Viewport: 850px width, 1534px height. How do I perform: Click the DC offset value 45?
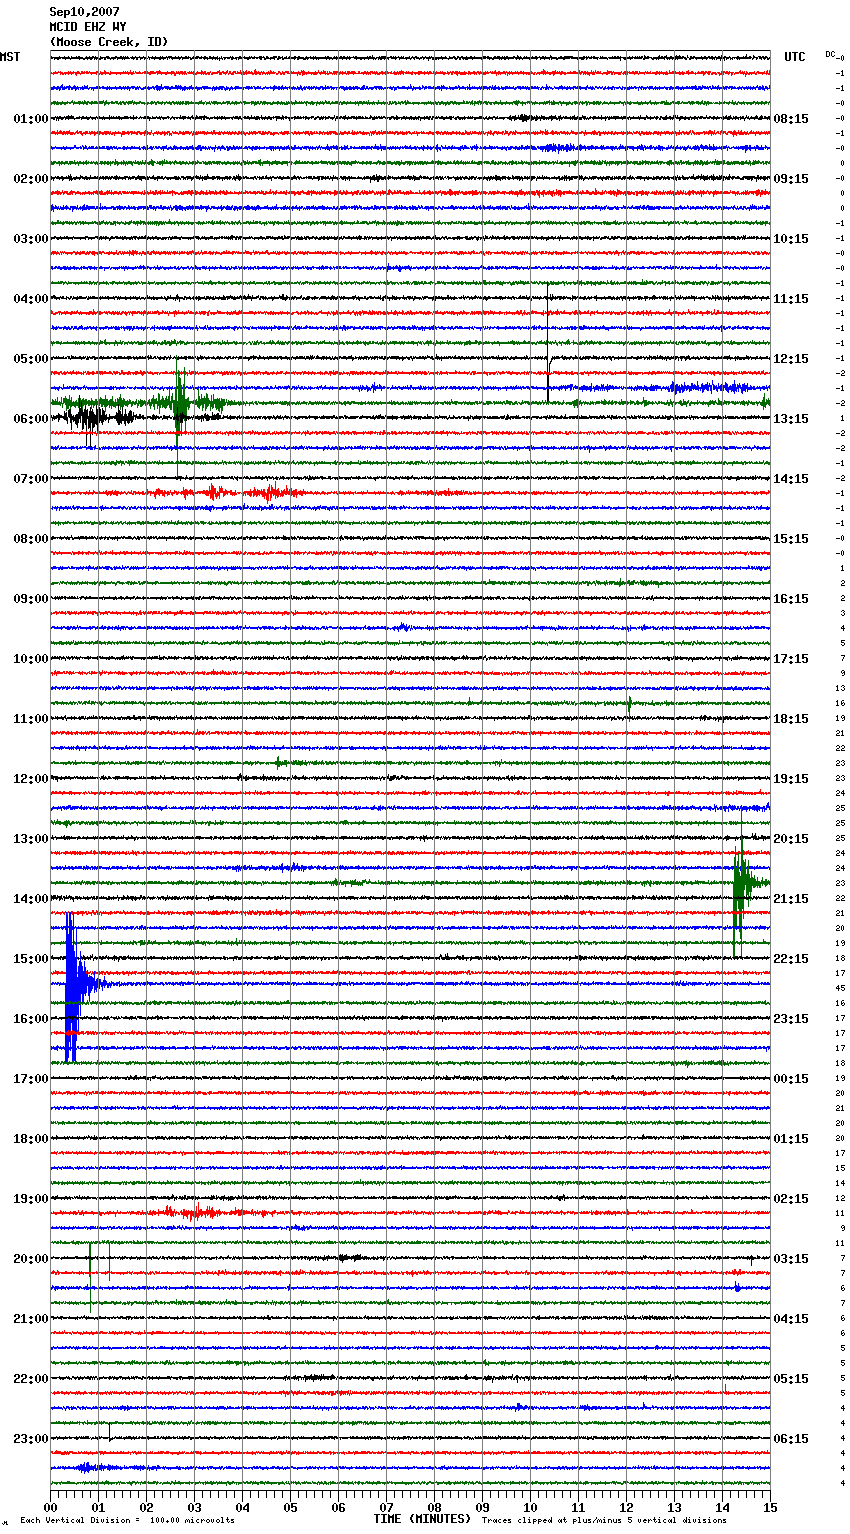[840, 988]
